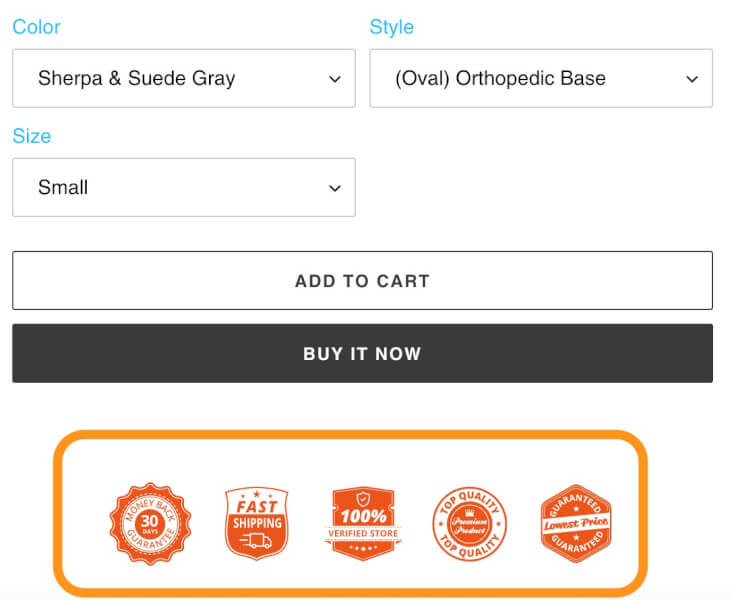
Task: Click the Lowest Price Guaranteed badge
Action: coord(576,523)
